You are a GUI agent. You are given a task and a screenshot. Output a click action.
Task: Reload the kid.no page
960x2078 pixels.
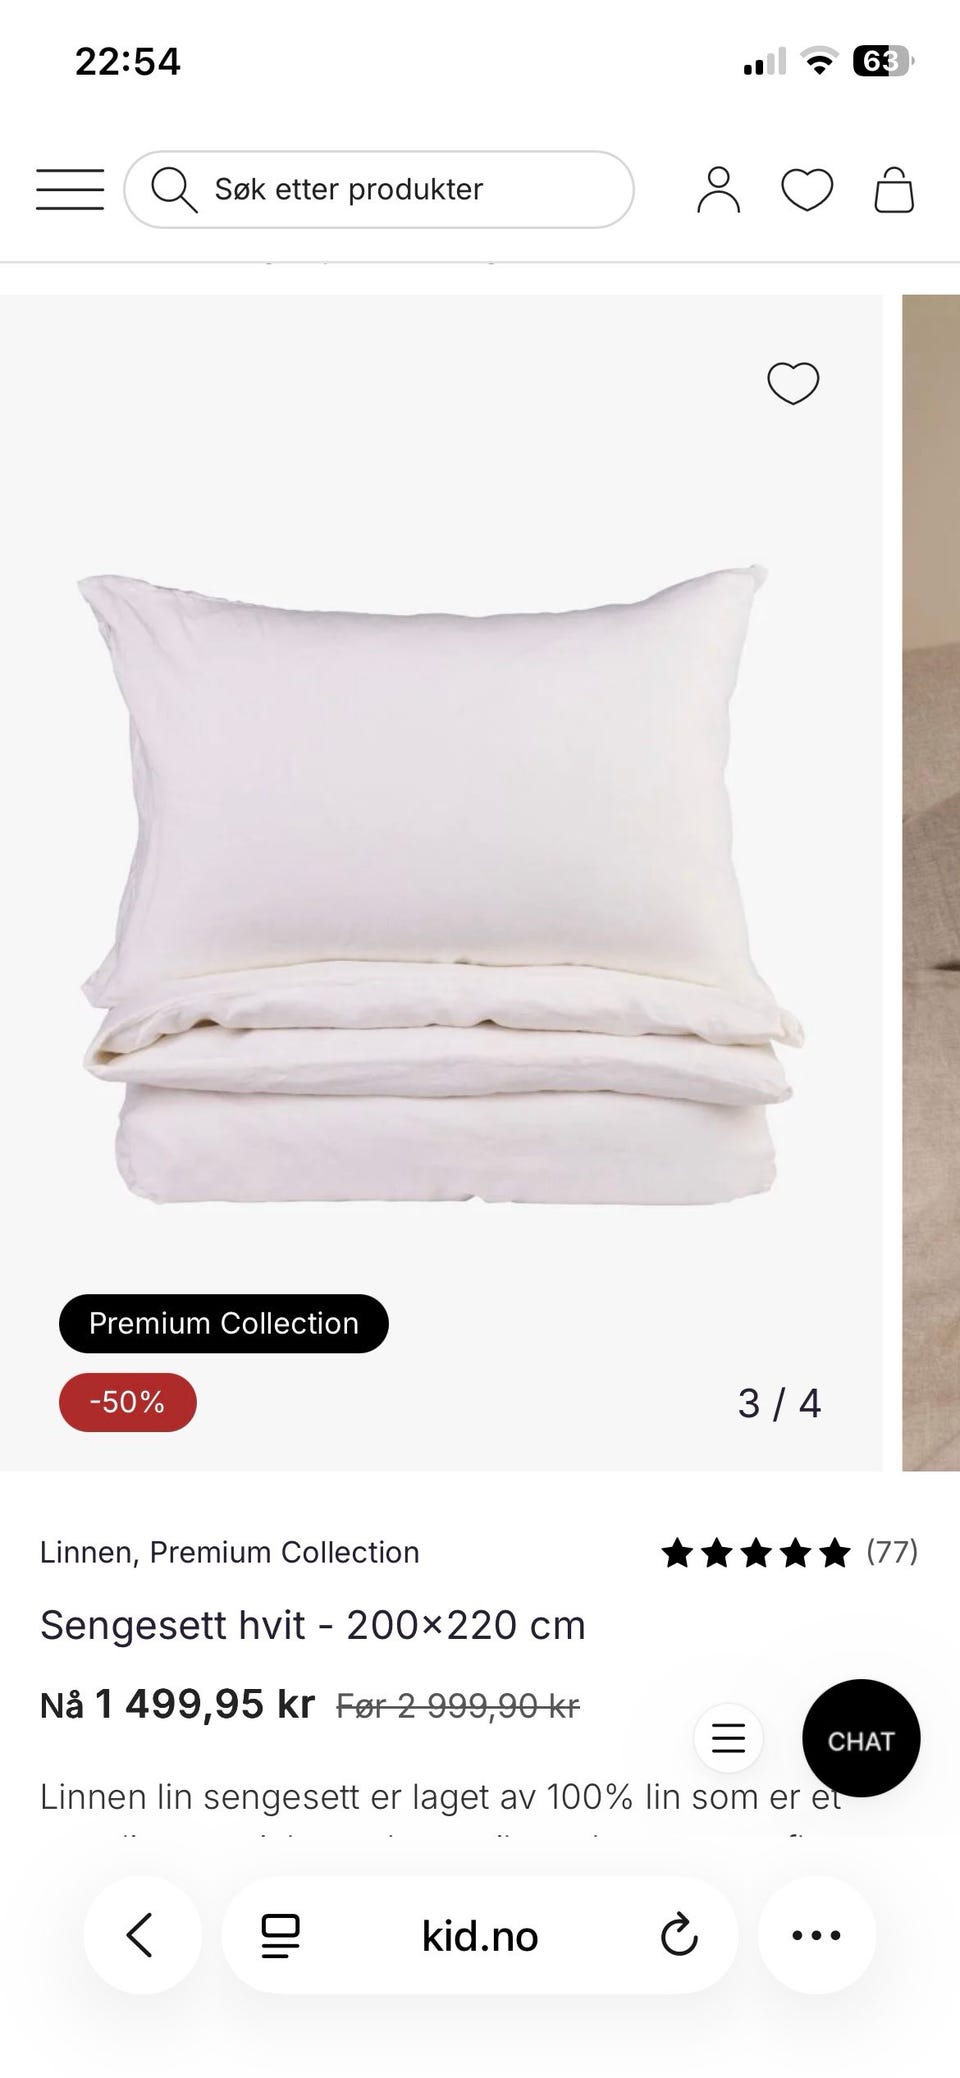click(x=679, y=1935)
